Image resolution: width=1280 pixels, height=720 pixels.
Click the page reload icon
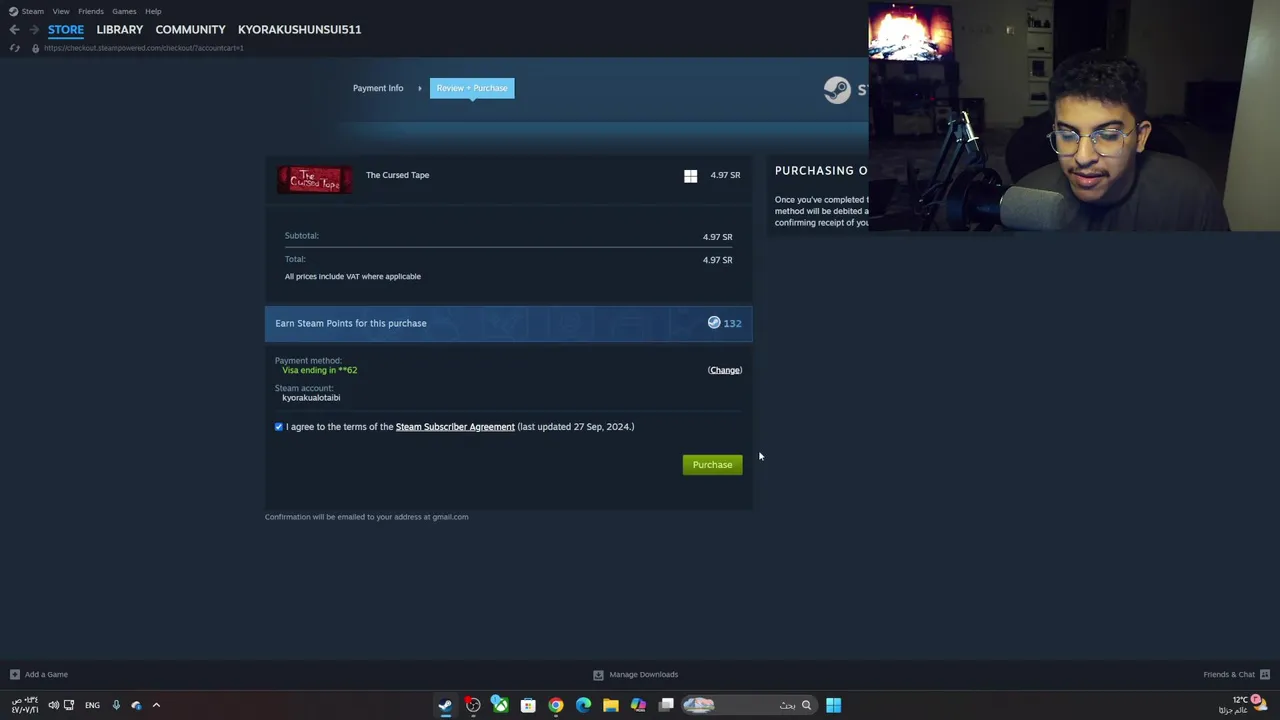pos(14,48)
